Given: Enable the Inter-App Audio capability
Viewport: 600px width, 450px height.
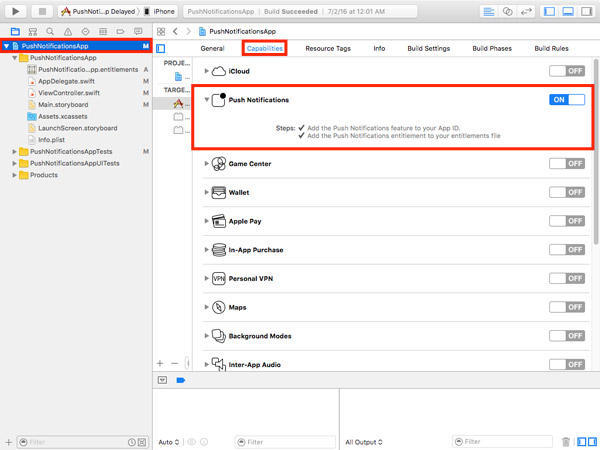Looking at the screenshot, I should 567,364.
